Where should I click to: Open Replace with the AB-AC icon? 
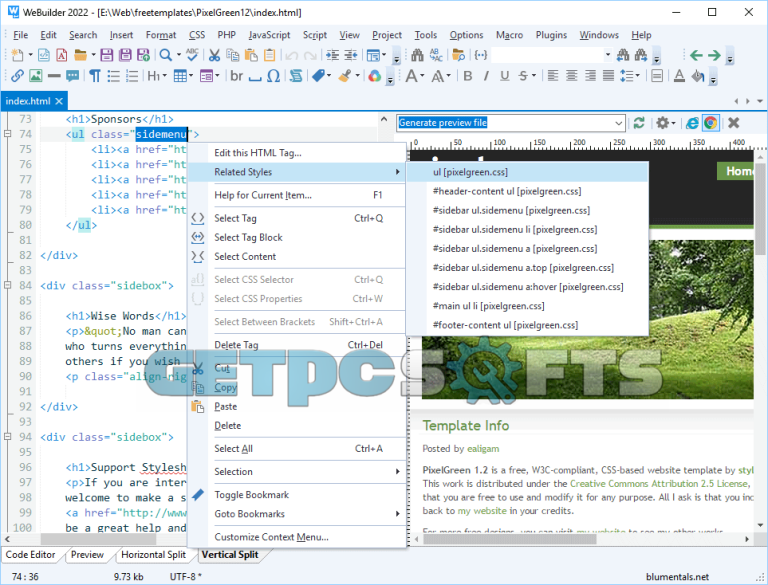tap(436, 55)
